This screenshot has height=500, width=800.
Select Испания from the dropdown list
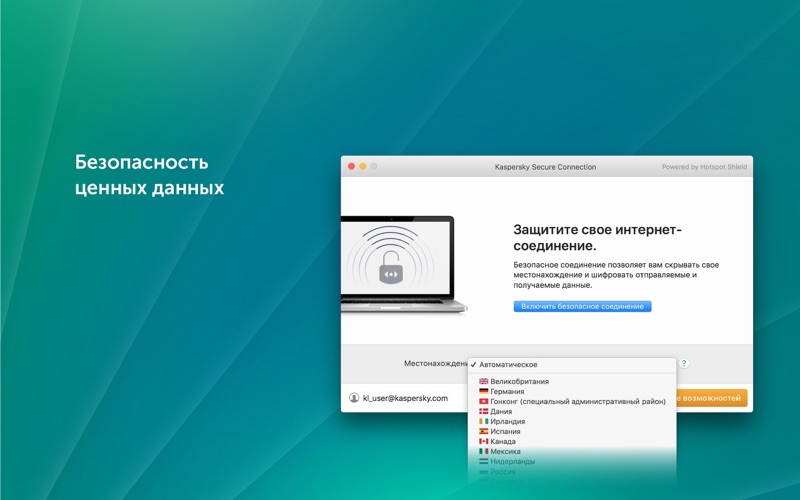tap(572, 431)
